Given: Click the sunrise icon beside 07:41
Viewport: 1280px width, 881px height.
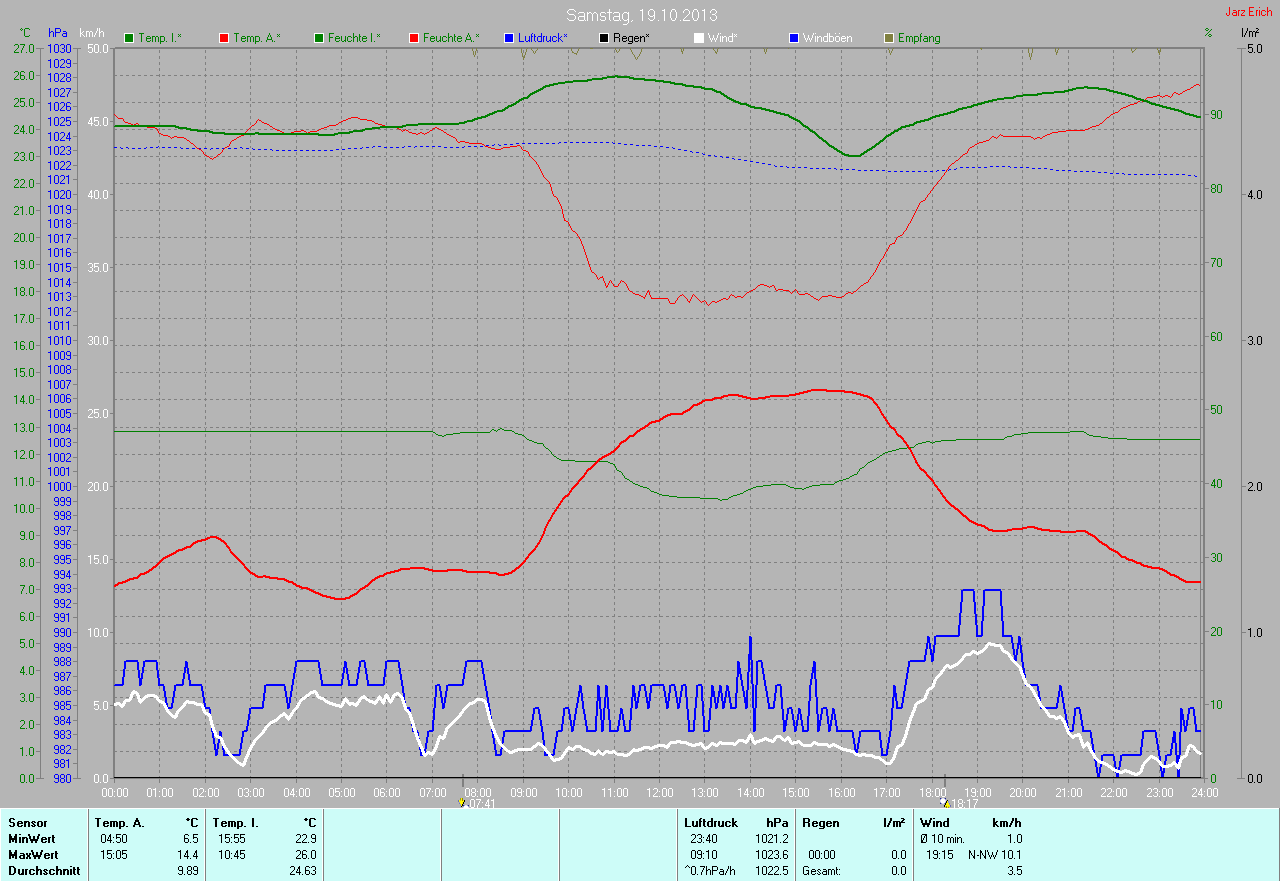Looking at the screenshot, I should (462, 802).
